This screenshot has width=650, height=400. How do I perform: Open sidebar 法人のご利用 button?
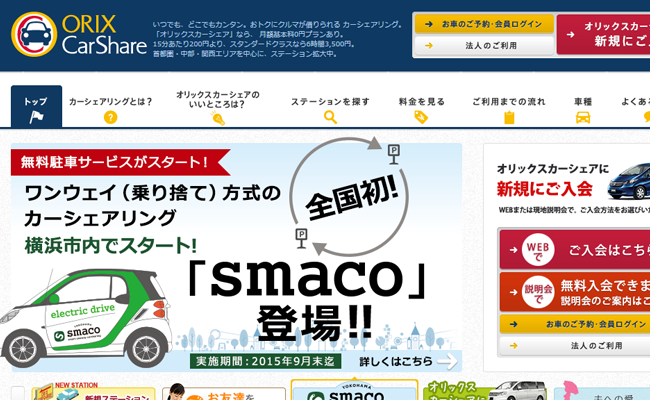tap(575, 346)
